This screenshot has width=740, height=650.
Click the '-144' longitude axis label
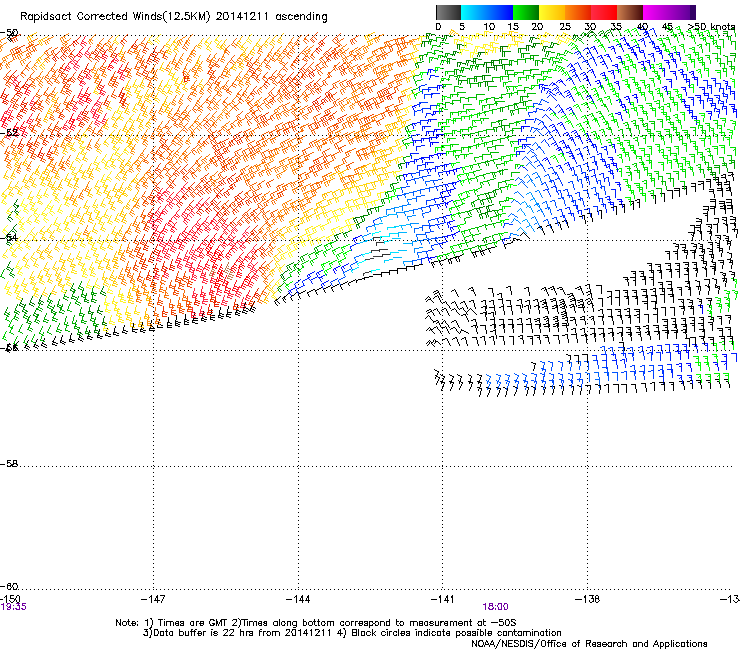(298, 599)
